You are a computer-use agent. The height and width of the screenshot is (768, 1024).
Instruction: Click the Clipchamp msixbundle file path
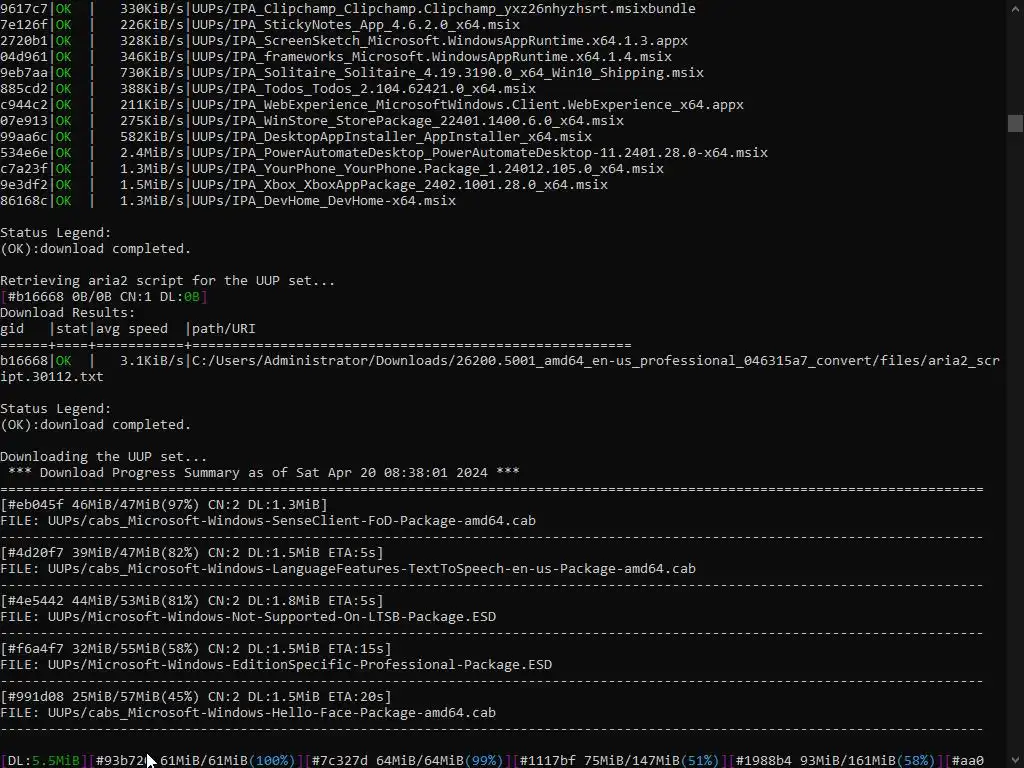443,8
